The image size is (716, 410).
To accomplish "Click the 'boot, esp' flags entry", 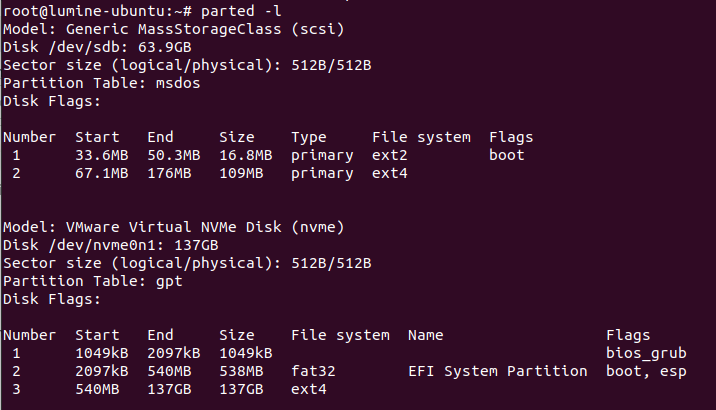I will (646, 371).
